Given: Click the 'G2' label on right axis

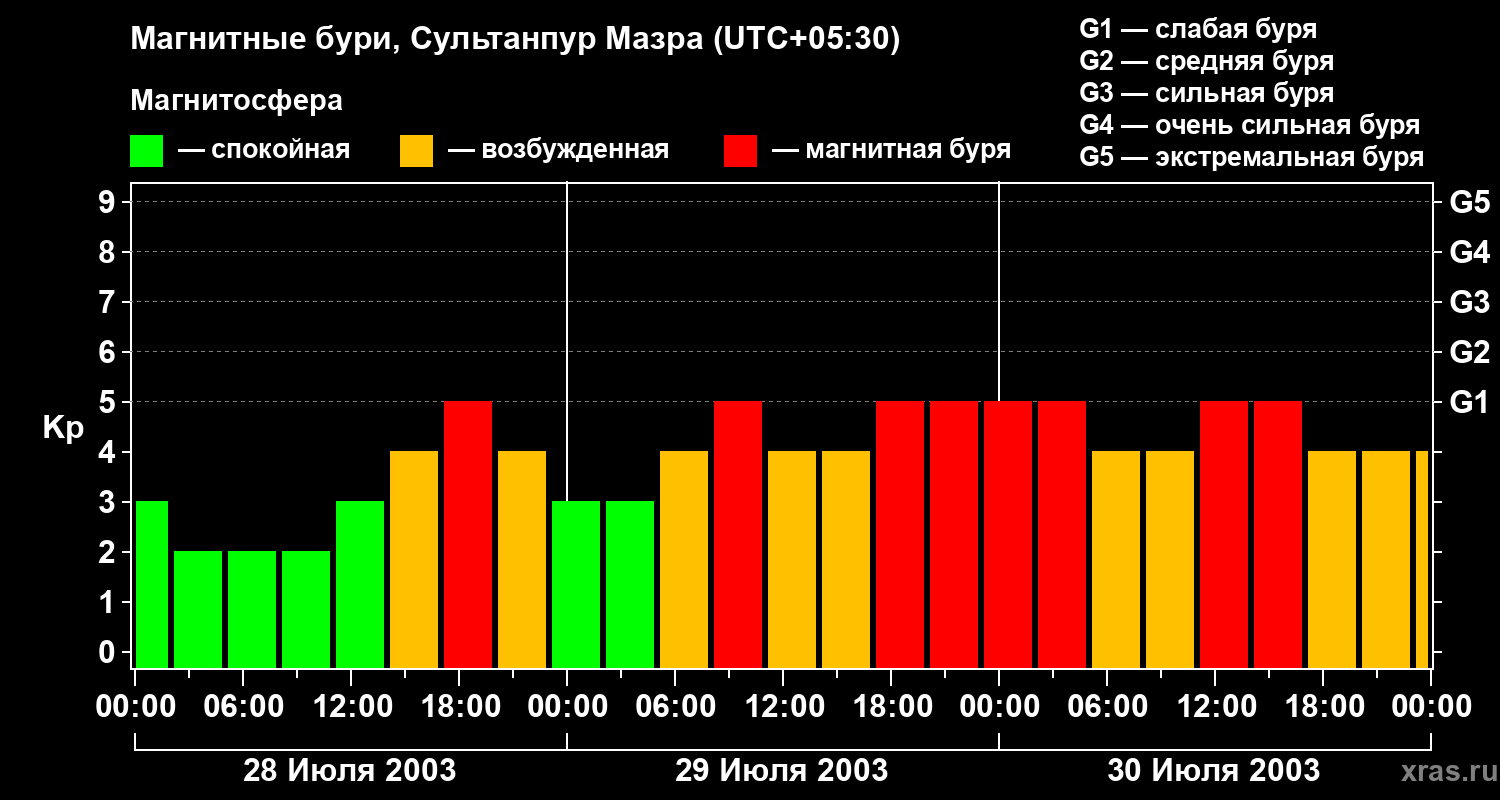Looking at the screenshot, I should point(1469,352).
